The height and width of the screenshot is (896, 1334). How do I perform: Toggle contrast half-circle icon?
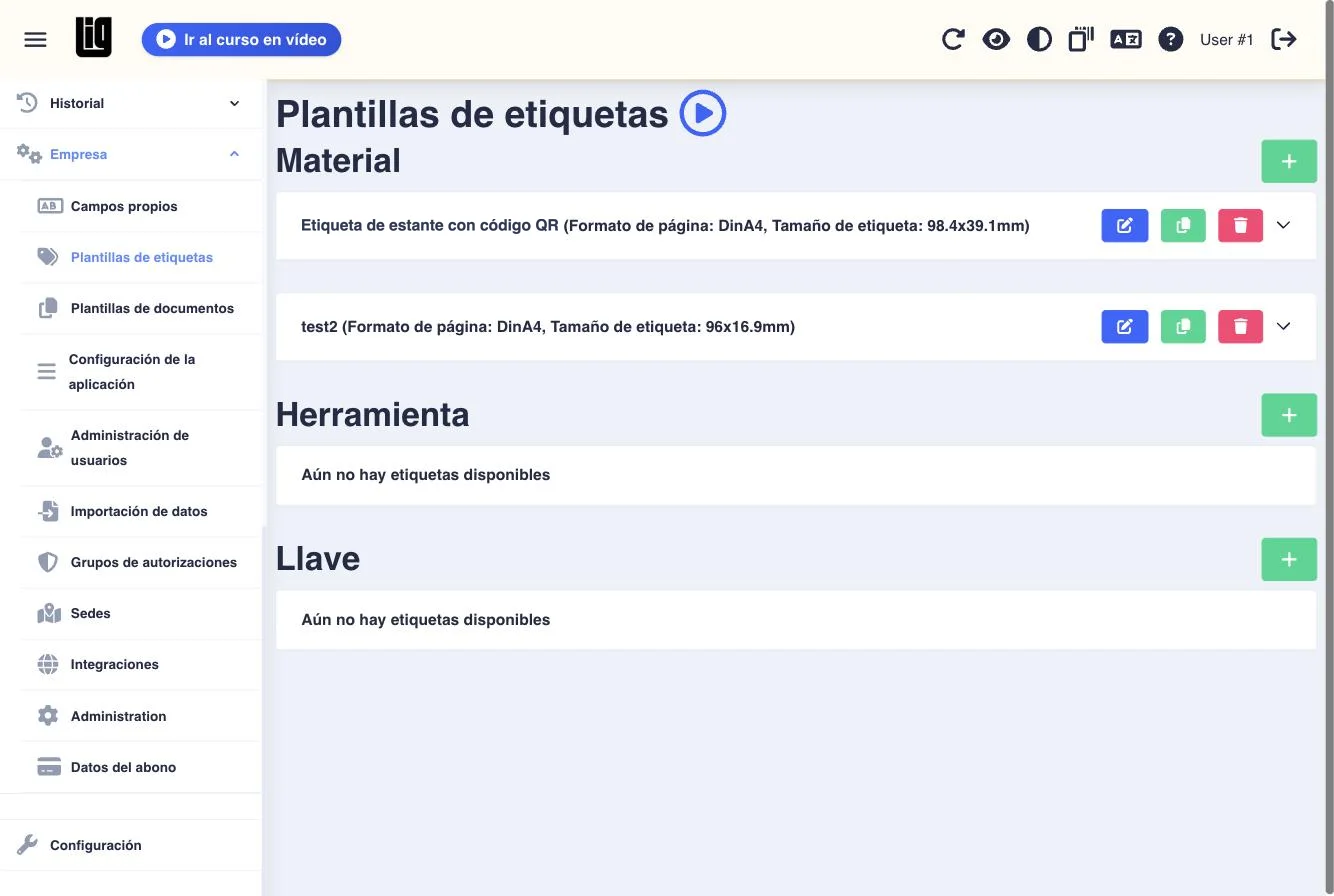coord(1039,39)
